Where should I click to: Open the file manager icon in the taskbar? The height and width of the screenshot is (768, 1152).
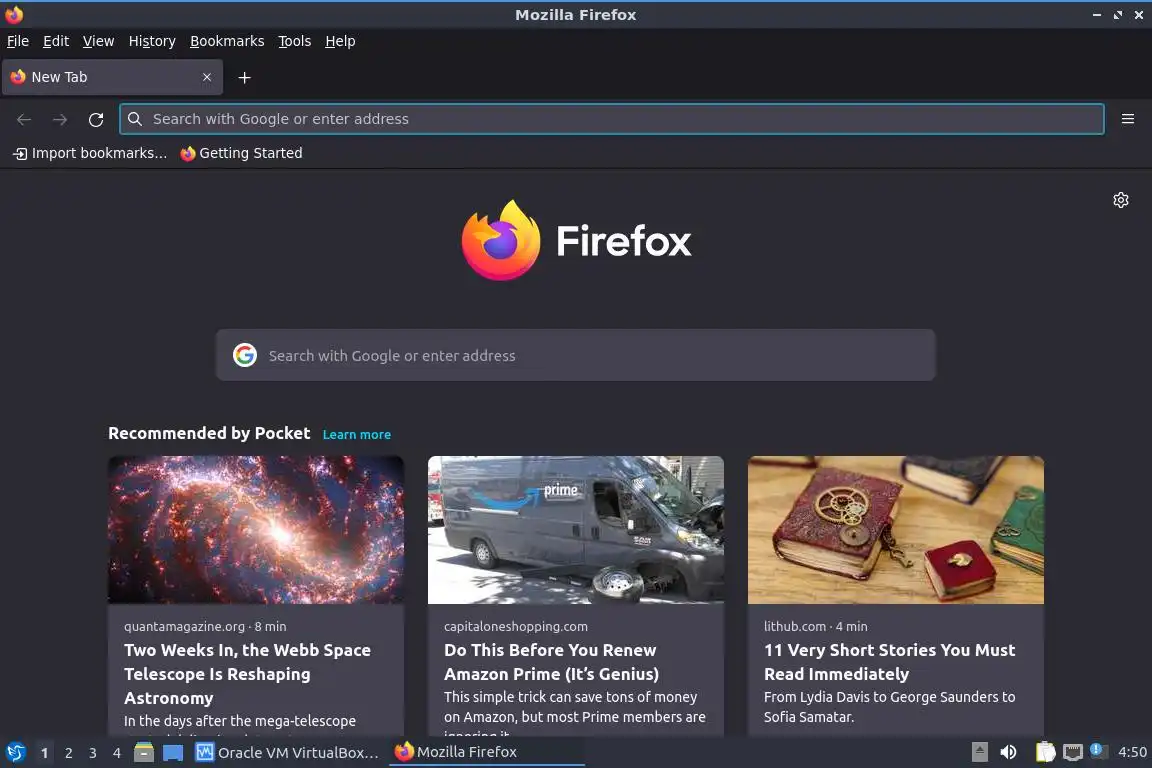144,752
